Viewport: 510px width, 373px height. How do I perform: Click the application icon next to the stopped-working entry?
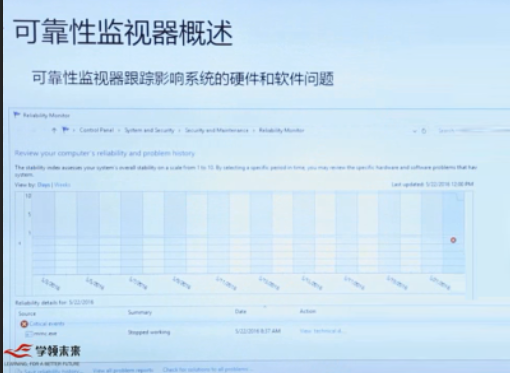click(x=29, y=334)
